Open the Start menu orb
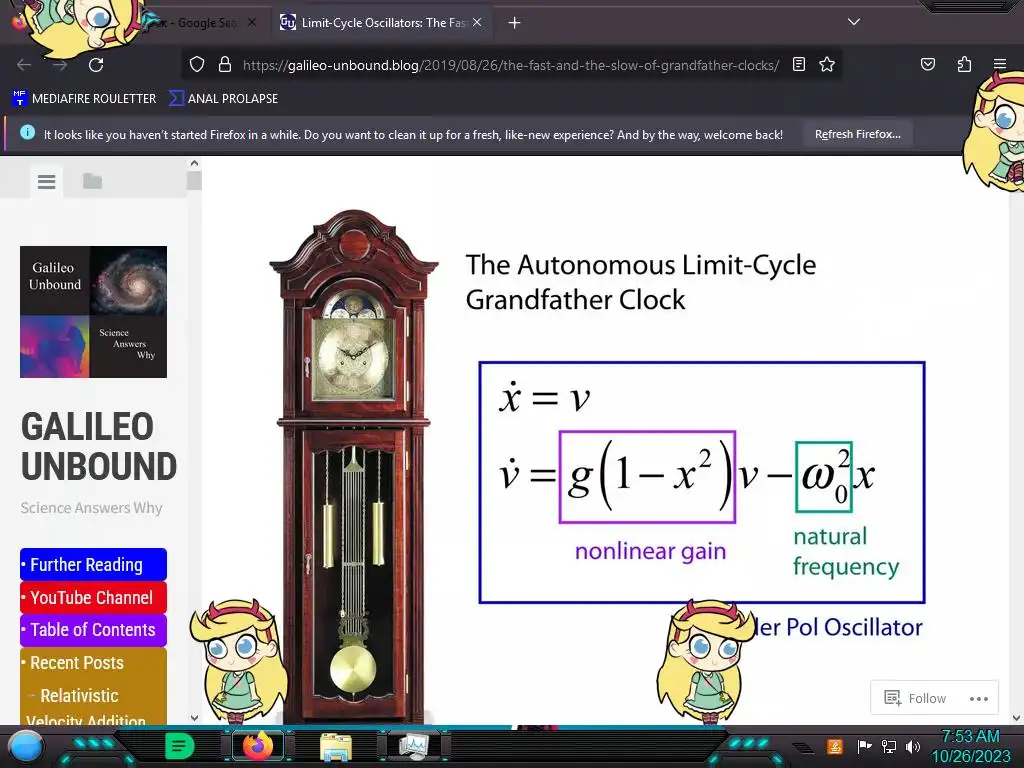The width and height of the screenshot is (1024, 768). 25,747
